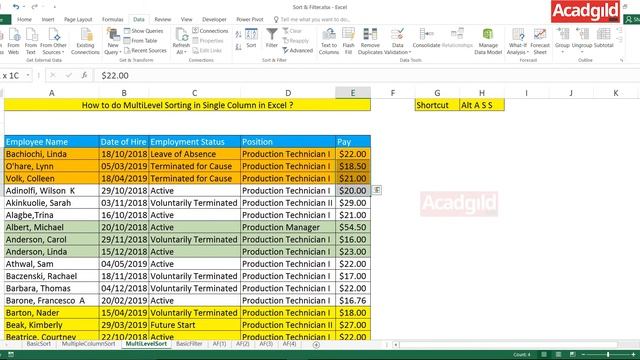This screenshot has width=640, height=360.
Task: Click the $54.50 pay cell
Action: tap(353, 227)
